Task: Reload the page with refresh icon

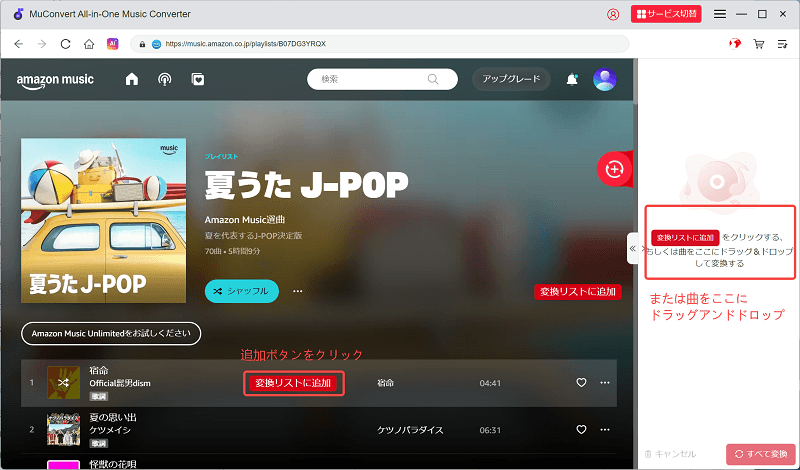Action: (65, 44)
